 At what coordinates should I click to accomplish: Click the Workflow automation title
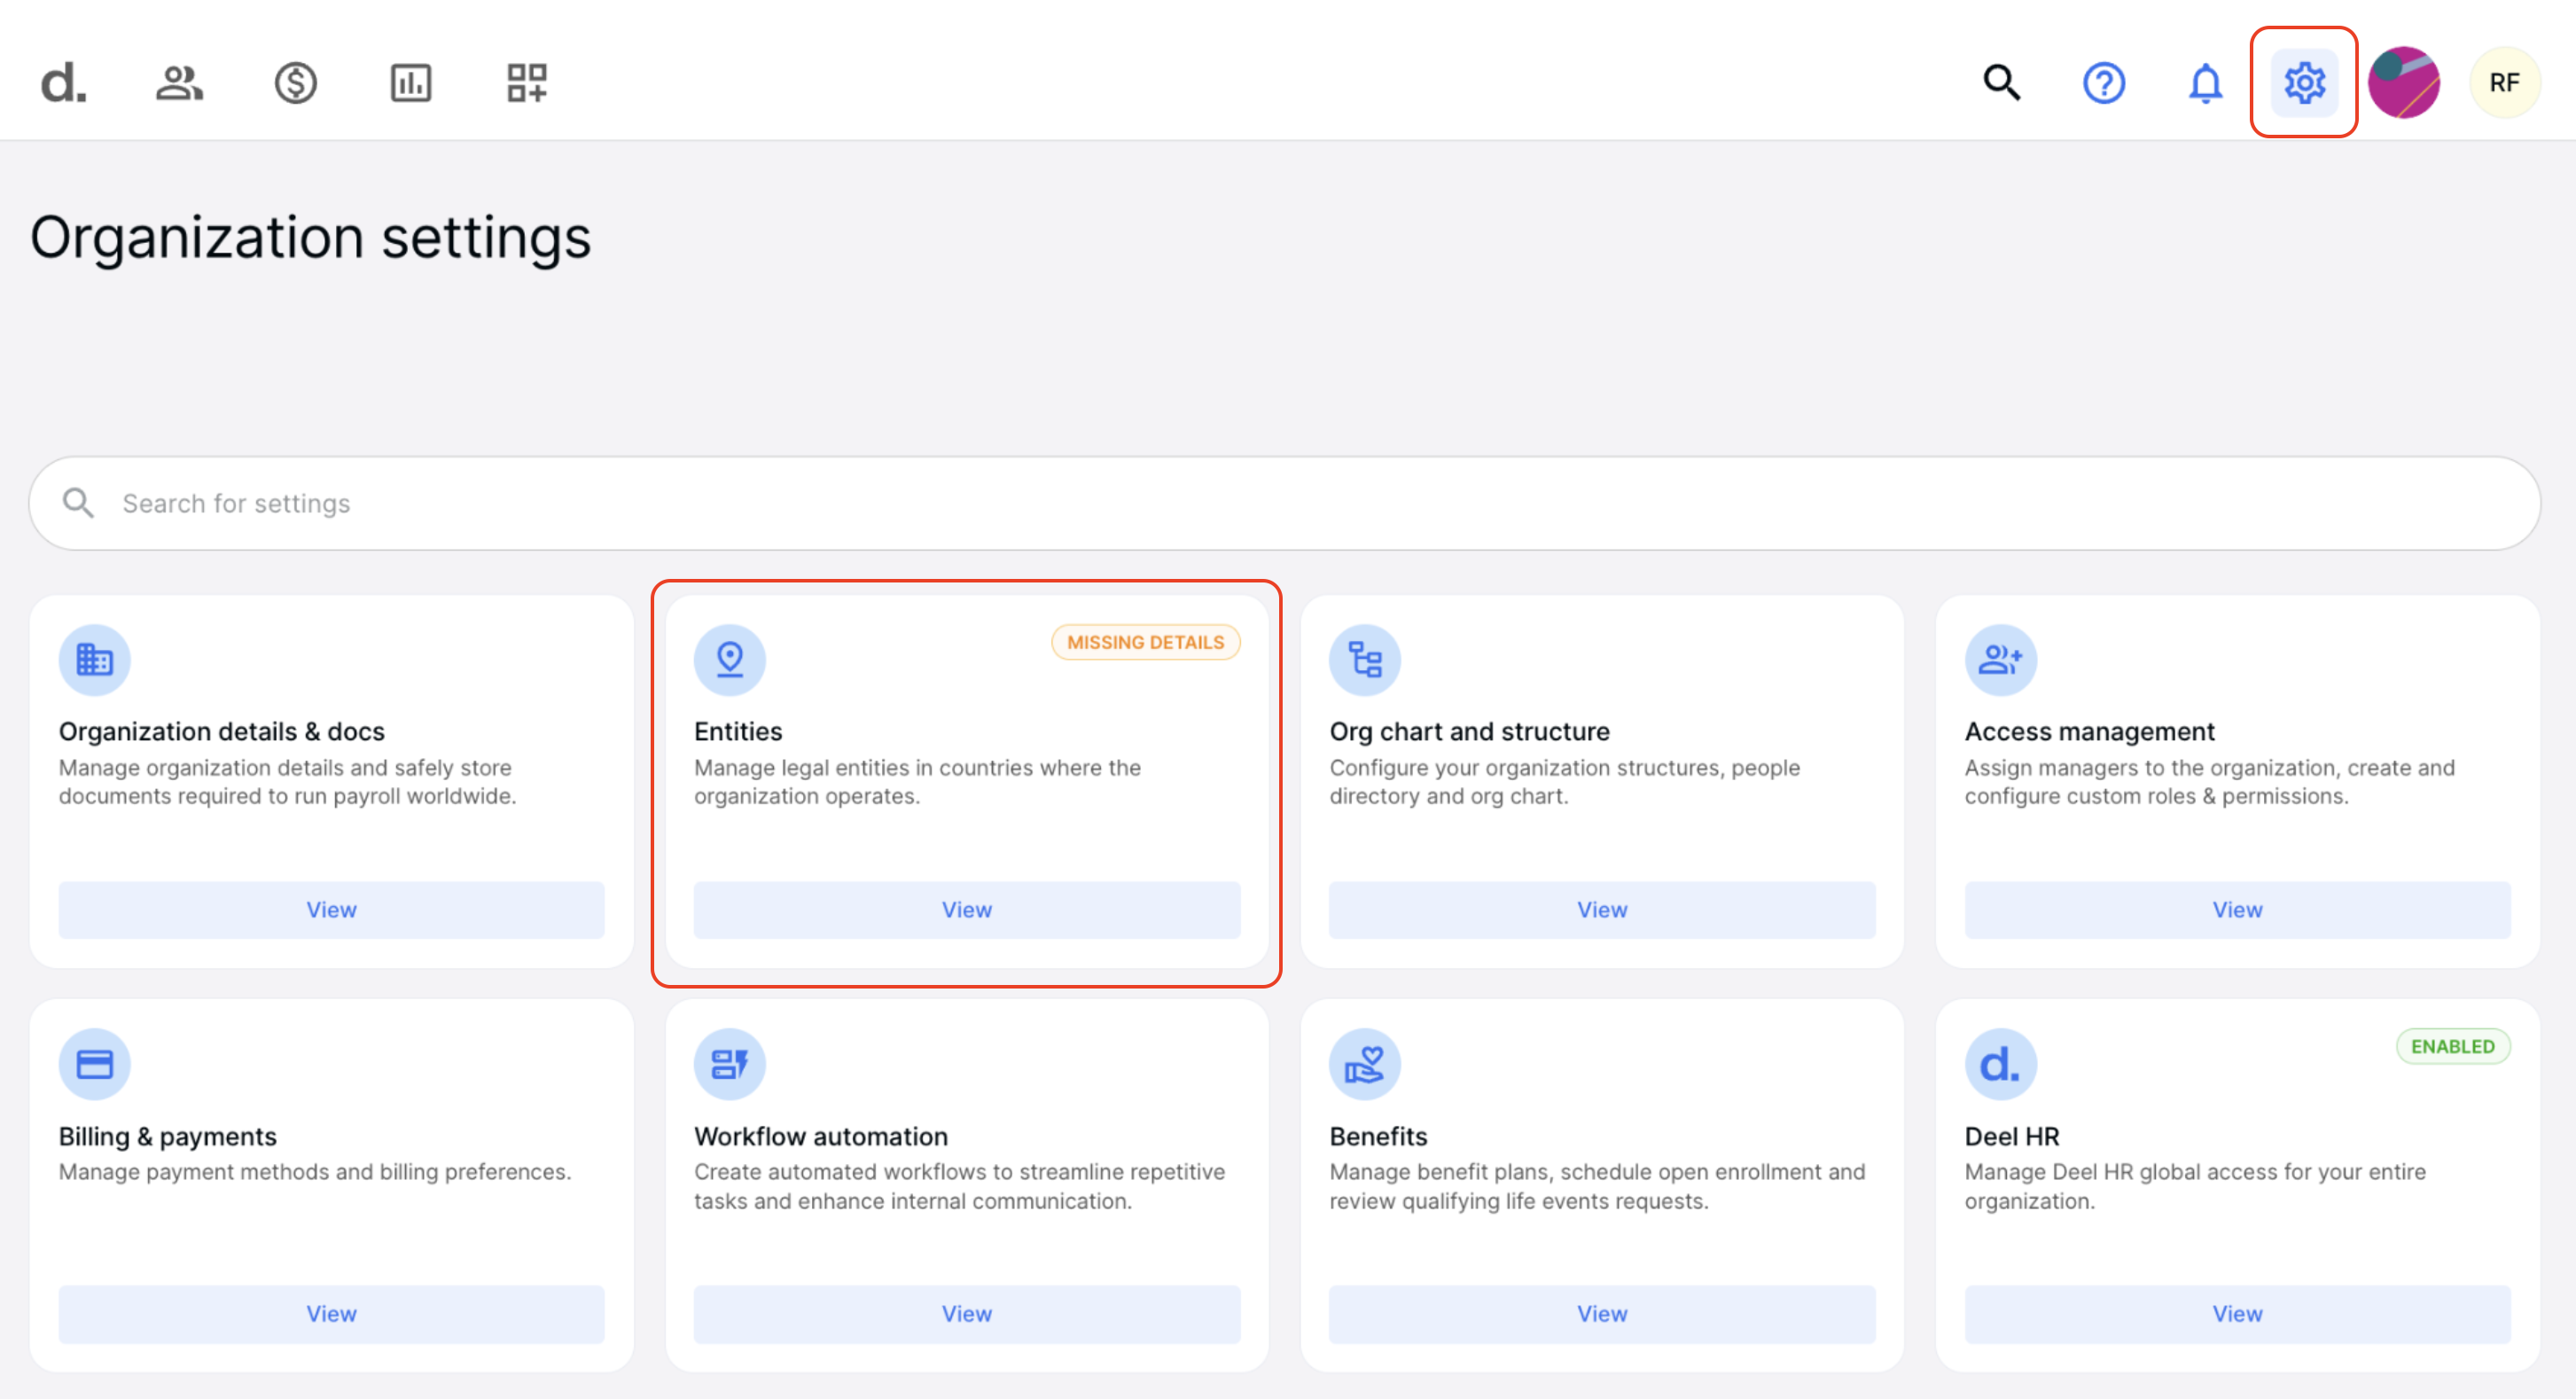(x=821, y=1136)
